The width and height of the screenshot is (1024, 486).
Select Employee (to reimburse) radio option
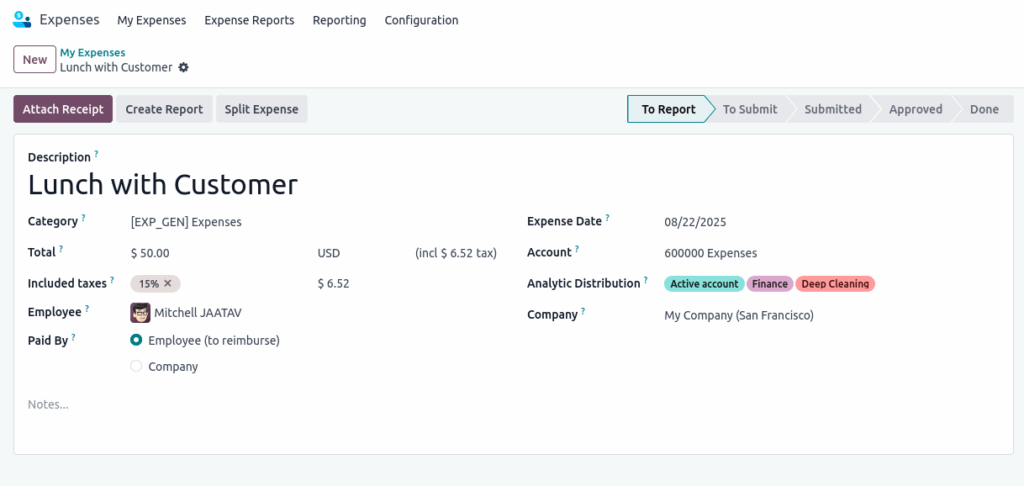click(x=137, y=340)
